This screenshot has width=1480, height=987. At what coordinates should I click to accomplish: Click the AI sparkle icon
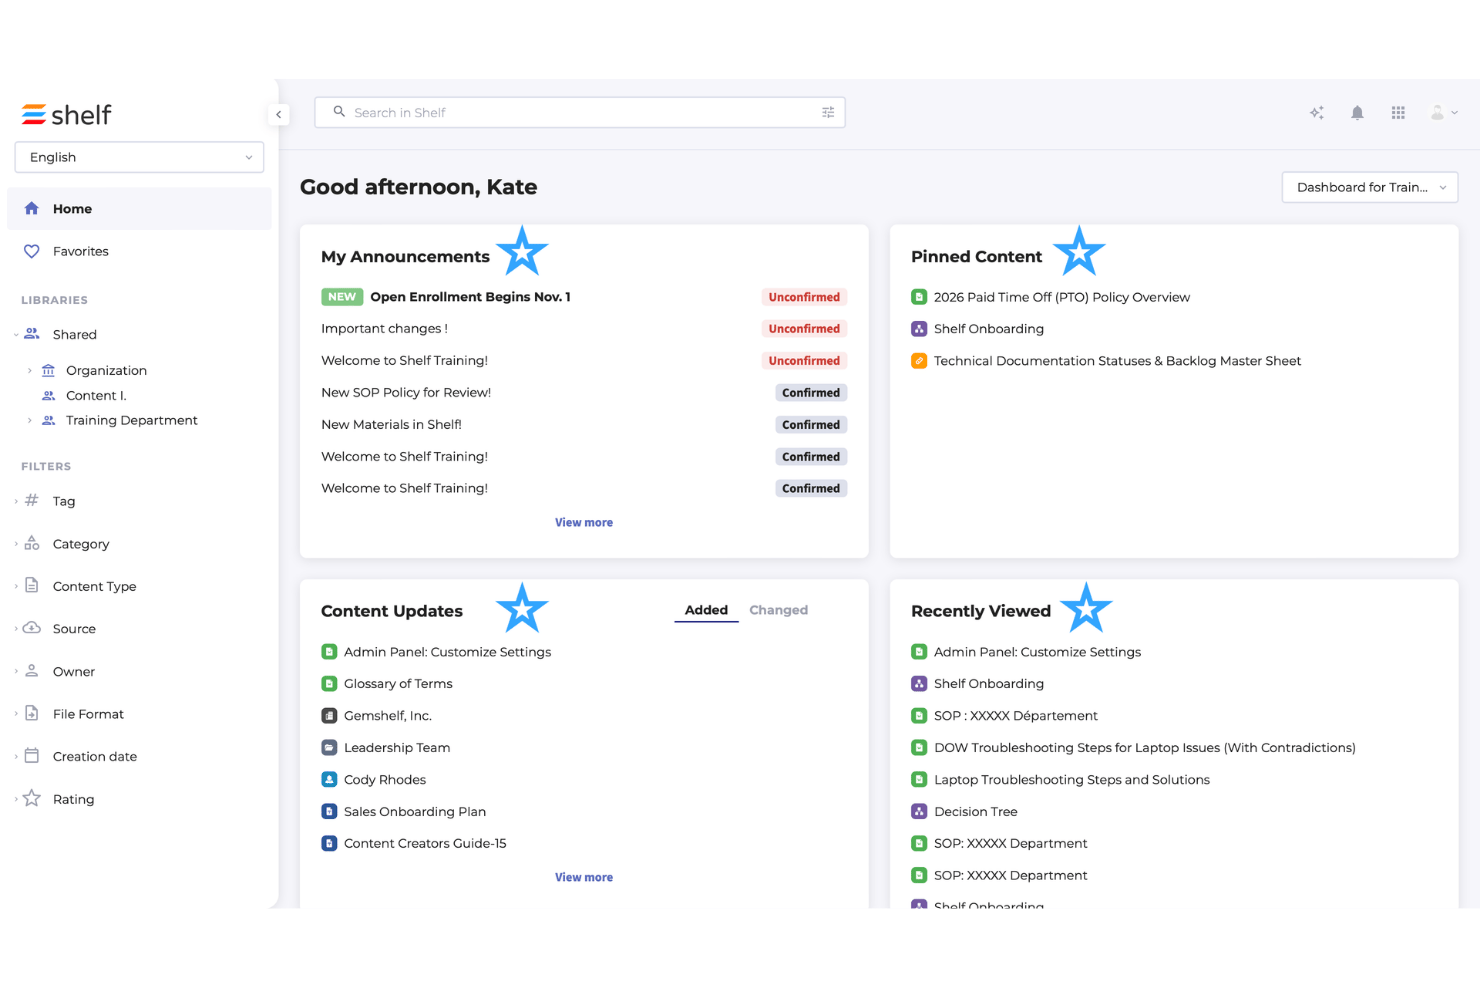coord(1317,113)
